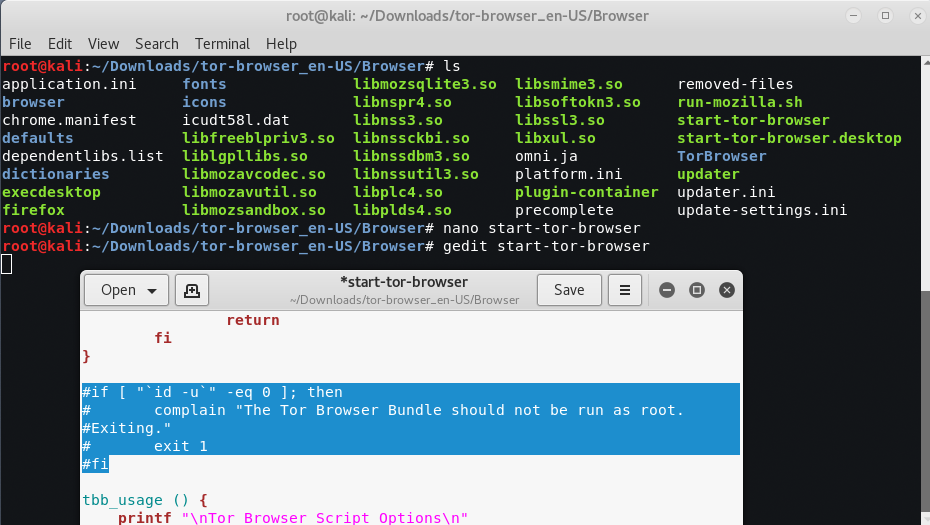Screen dimensions: 930x525
Task: Click the *start-tor-browser title in gedit
Action: [x=404, y=282]
